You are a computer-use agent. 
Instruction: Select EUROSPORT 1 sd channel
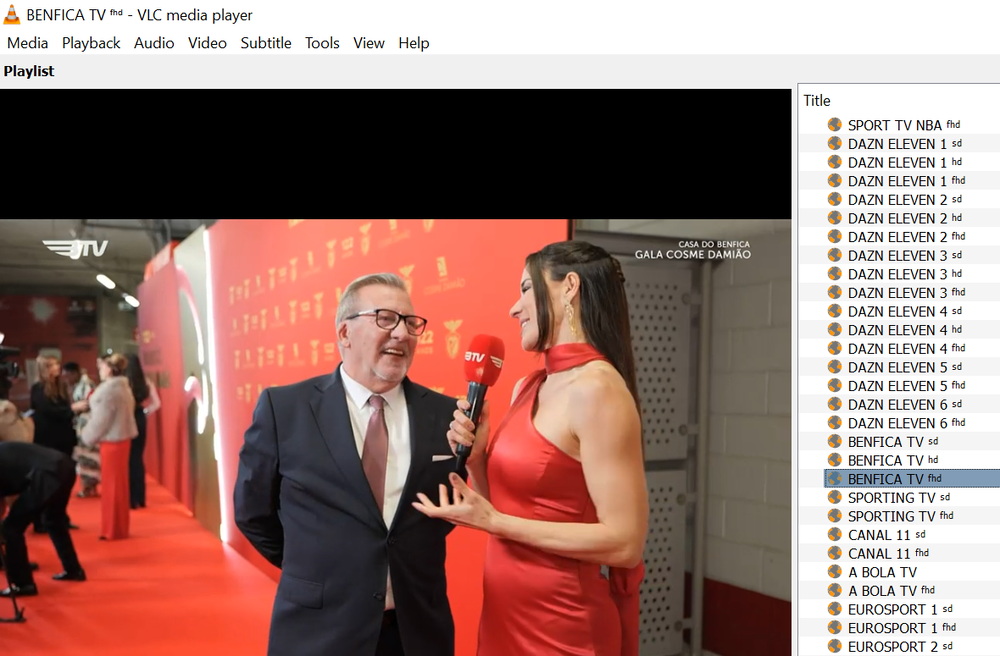tap(900, 609)
